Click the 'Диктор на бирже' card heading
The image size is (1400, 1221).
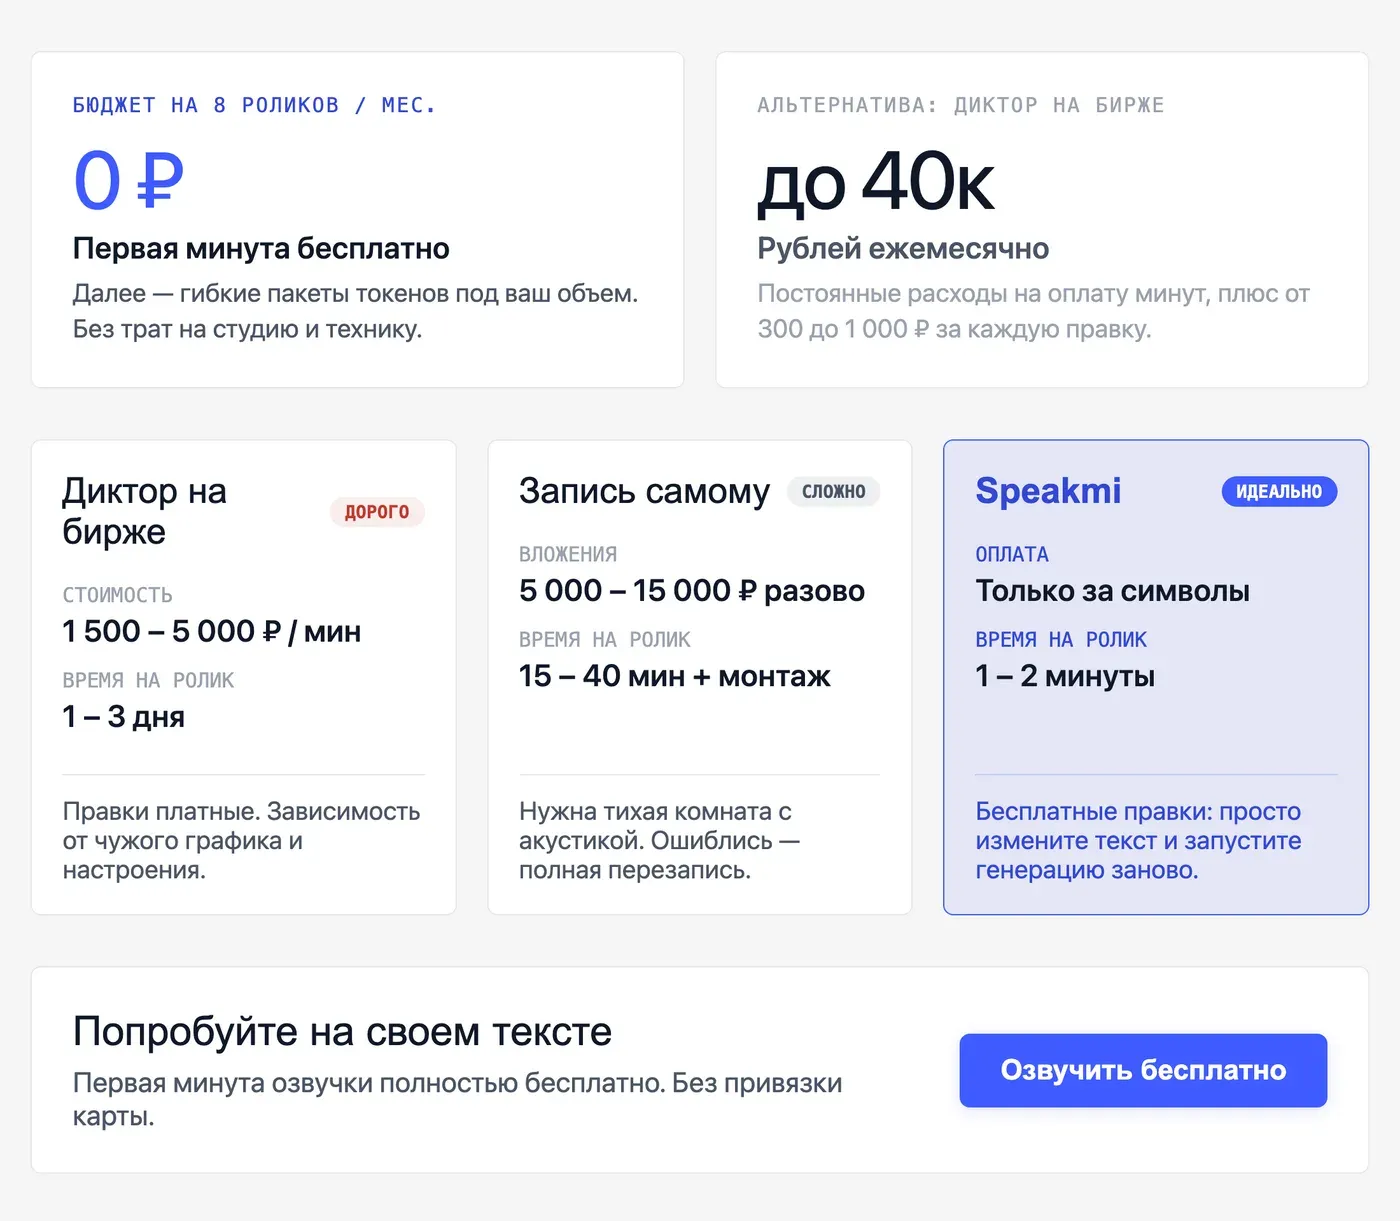tap(145, 511)
